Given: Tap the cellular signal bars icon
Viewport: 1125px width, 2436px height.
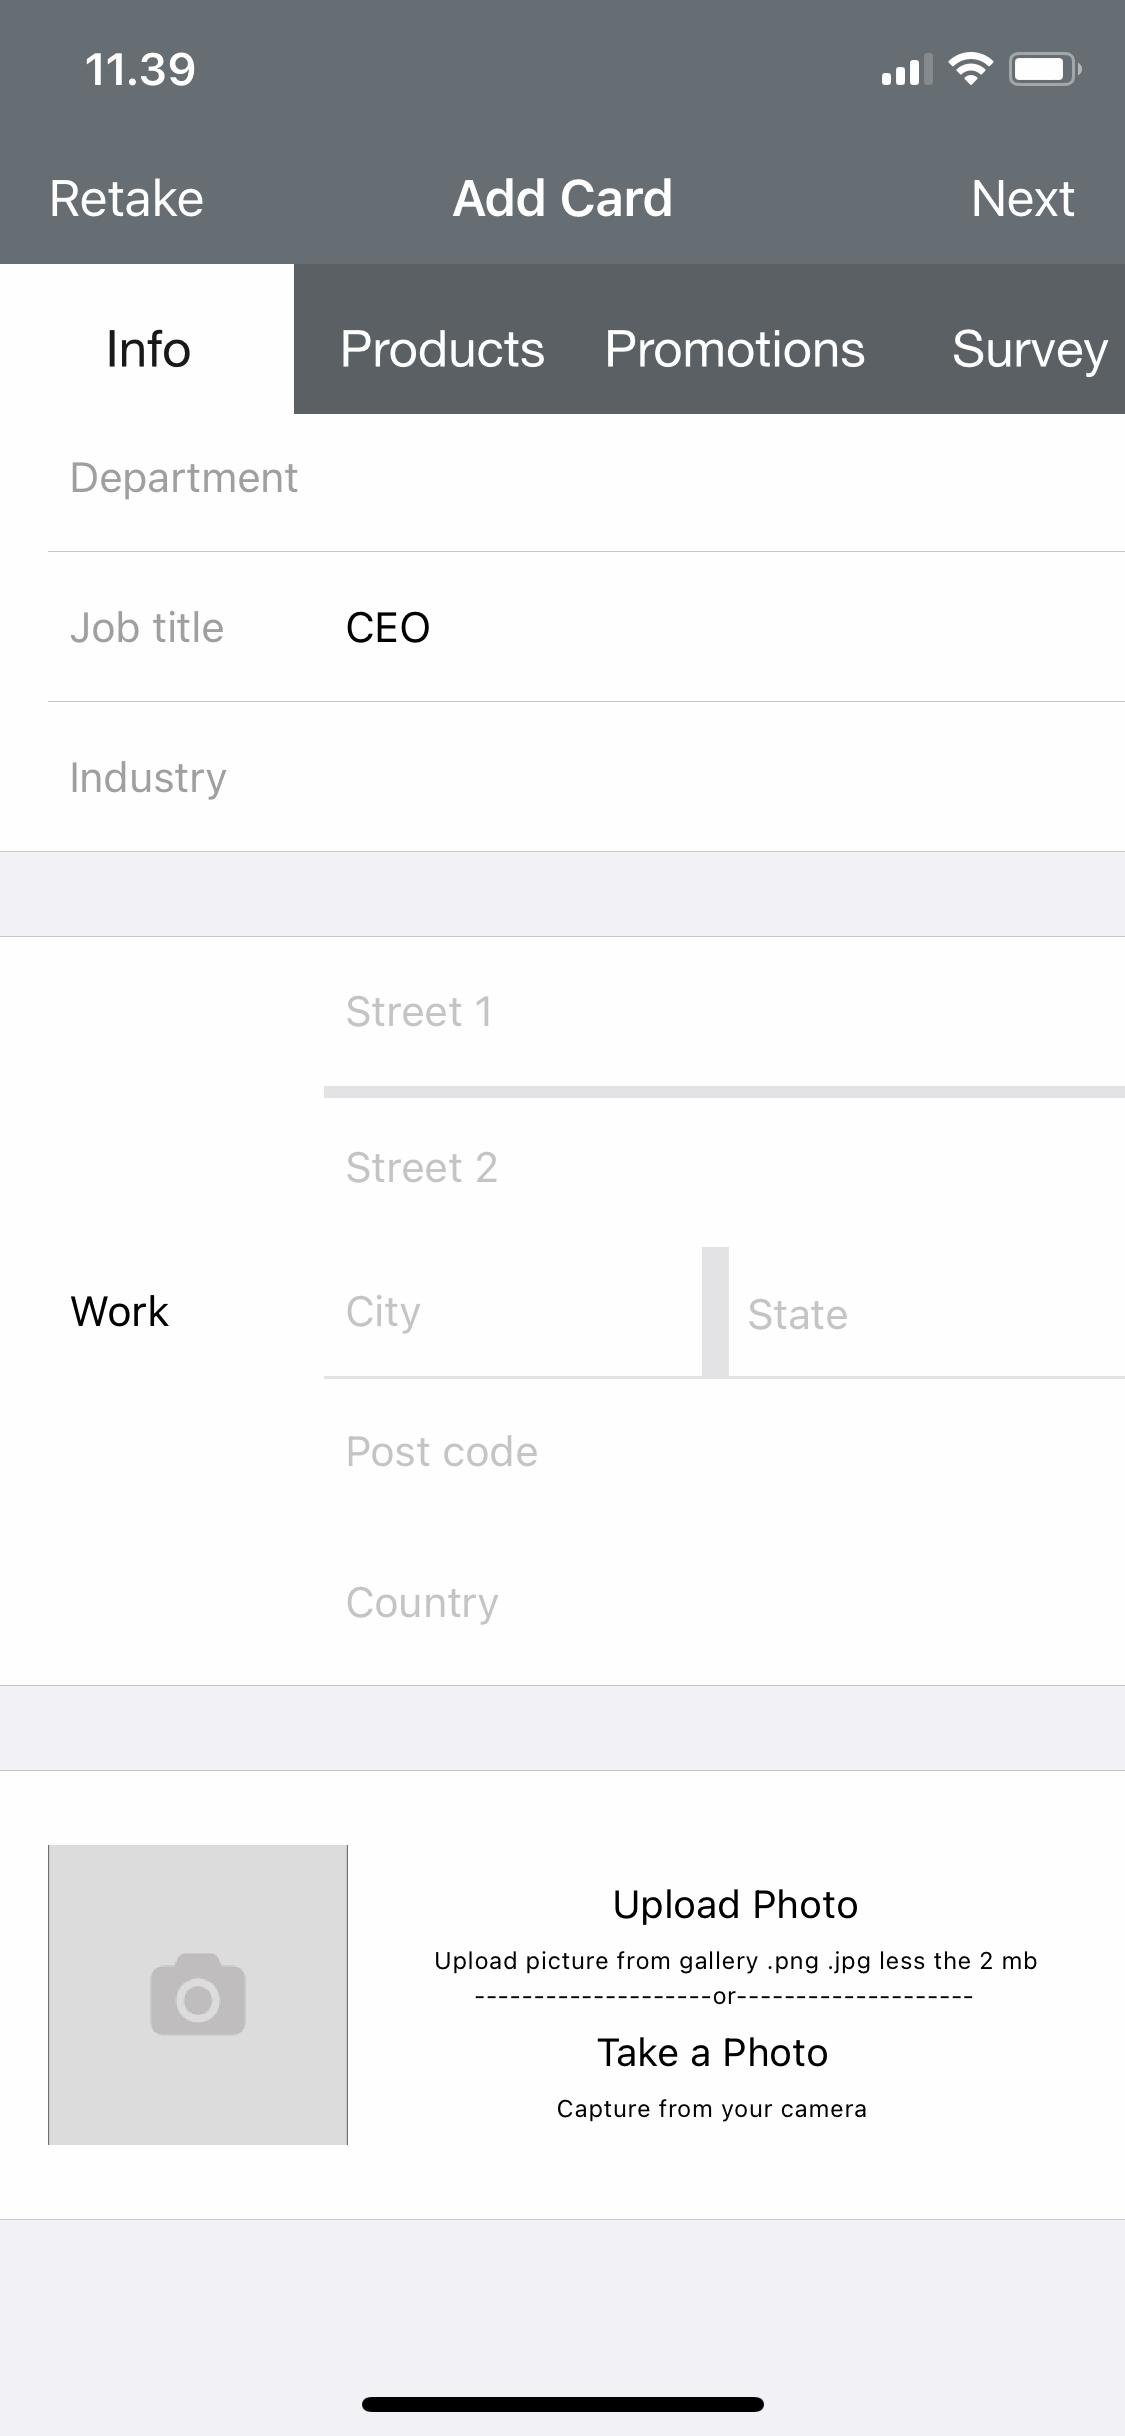Looking at the screenshot, I should click(906, 70).
